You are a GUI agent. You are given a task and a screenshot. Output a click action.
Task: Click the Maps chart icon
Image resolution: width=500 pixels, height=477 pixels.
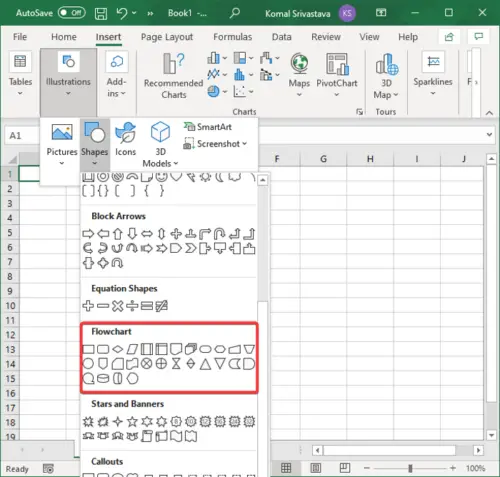click(299, 75)
